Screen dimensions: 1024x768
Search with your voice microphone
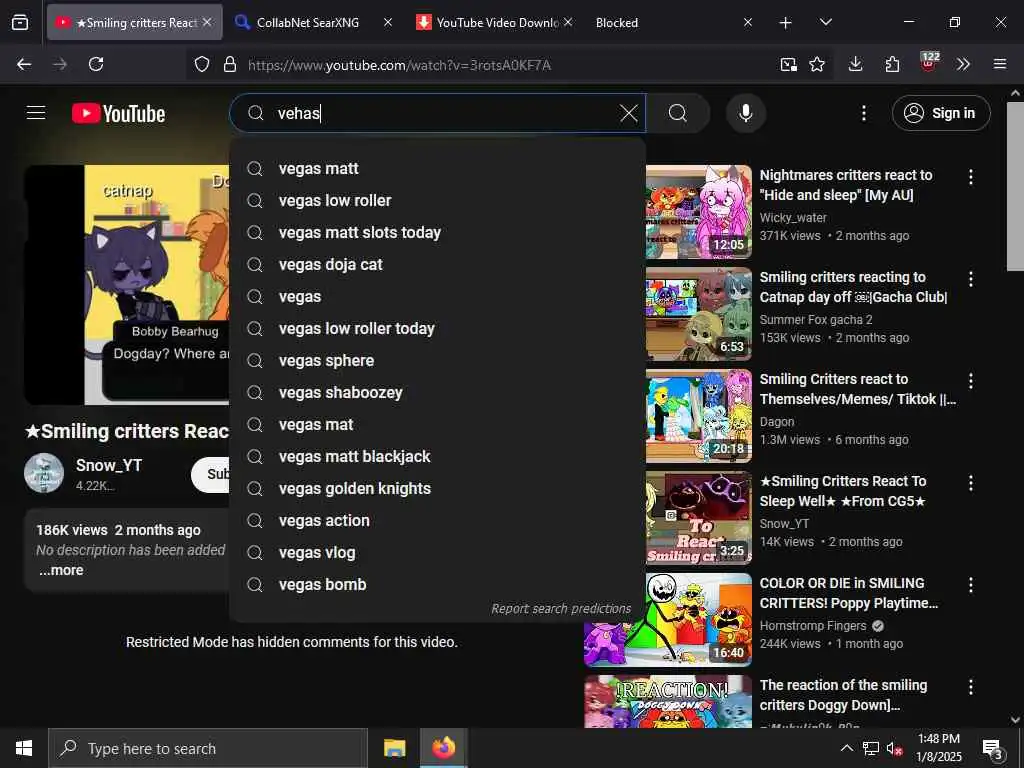[x=745, y=114]
